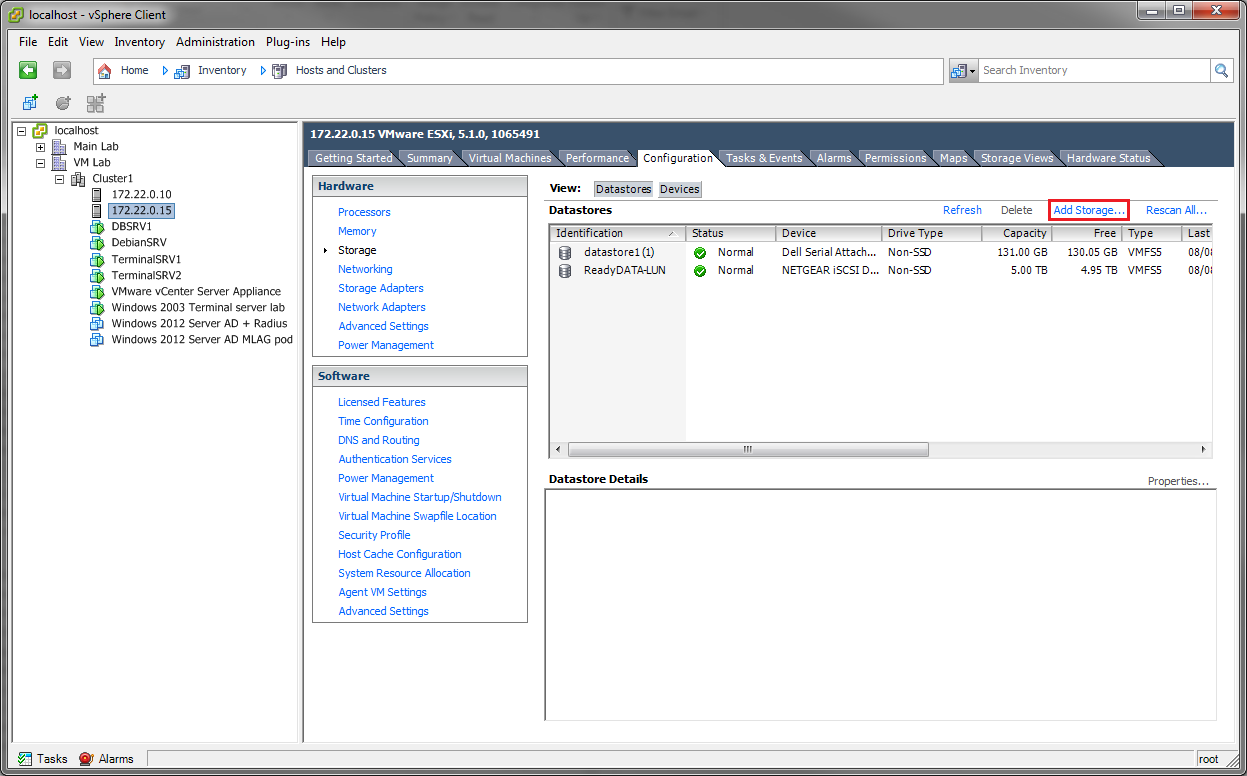Click the datastore icon beside datastore1 (1)

tap(564, 252)
